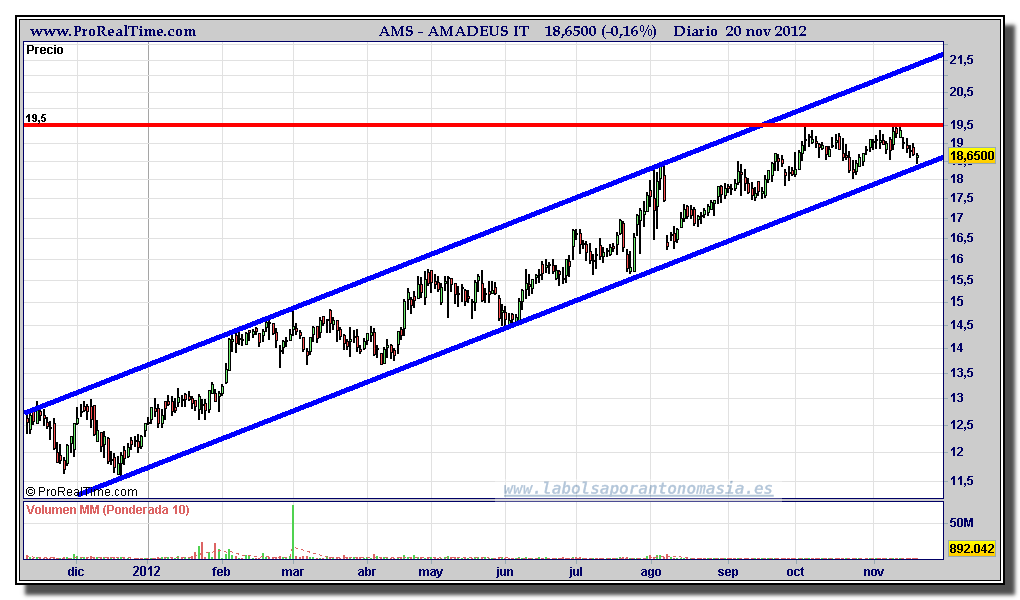Viewport: 1020px width, 600px height.
Task: Click the tall green March volume spike
Action: click(x=293, y=531)
